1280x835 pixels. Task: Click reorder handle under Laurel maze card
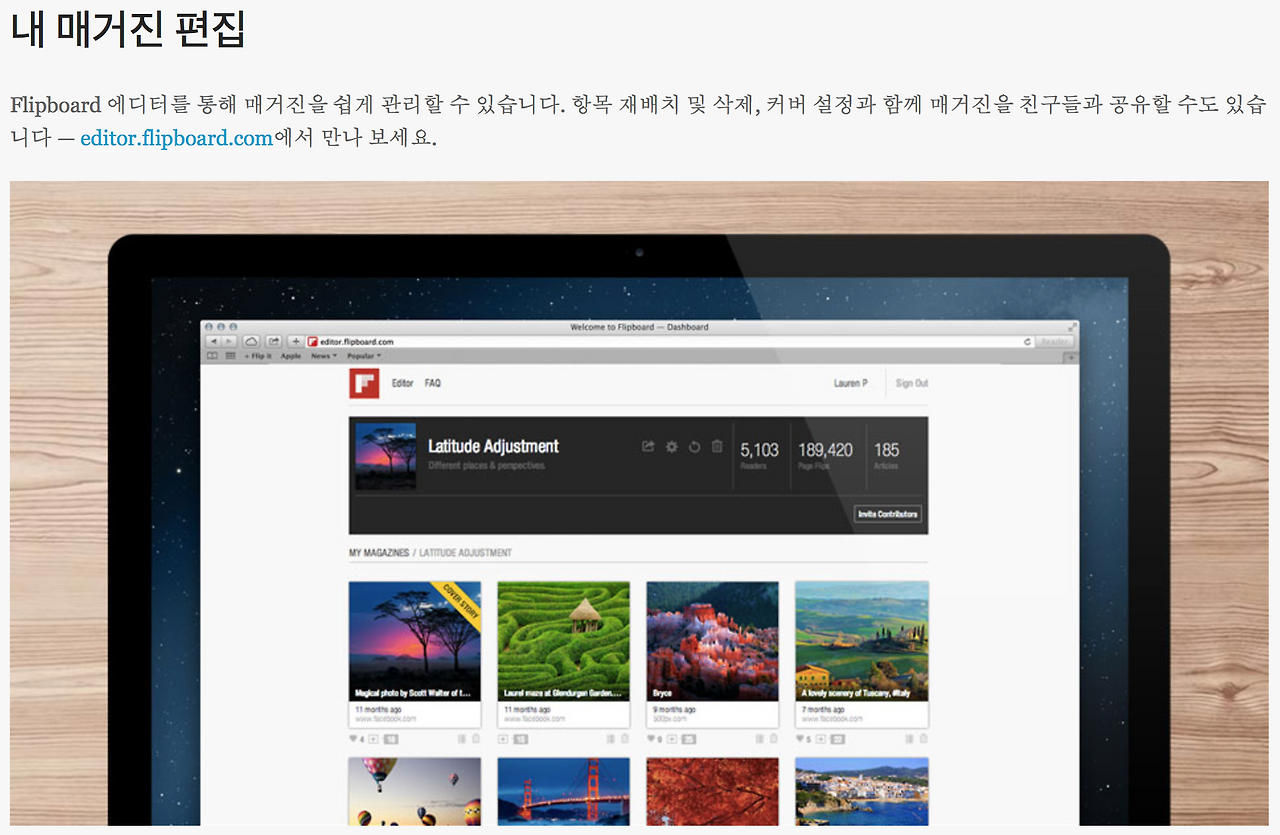pyautogui.click(x=610, y=739)
